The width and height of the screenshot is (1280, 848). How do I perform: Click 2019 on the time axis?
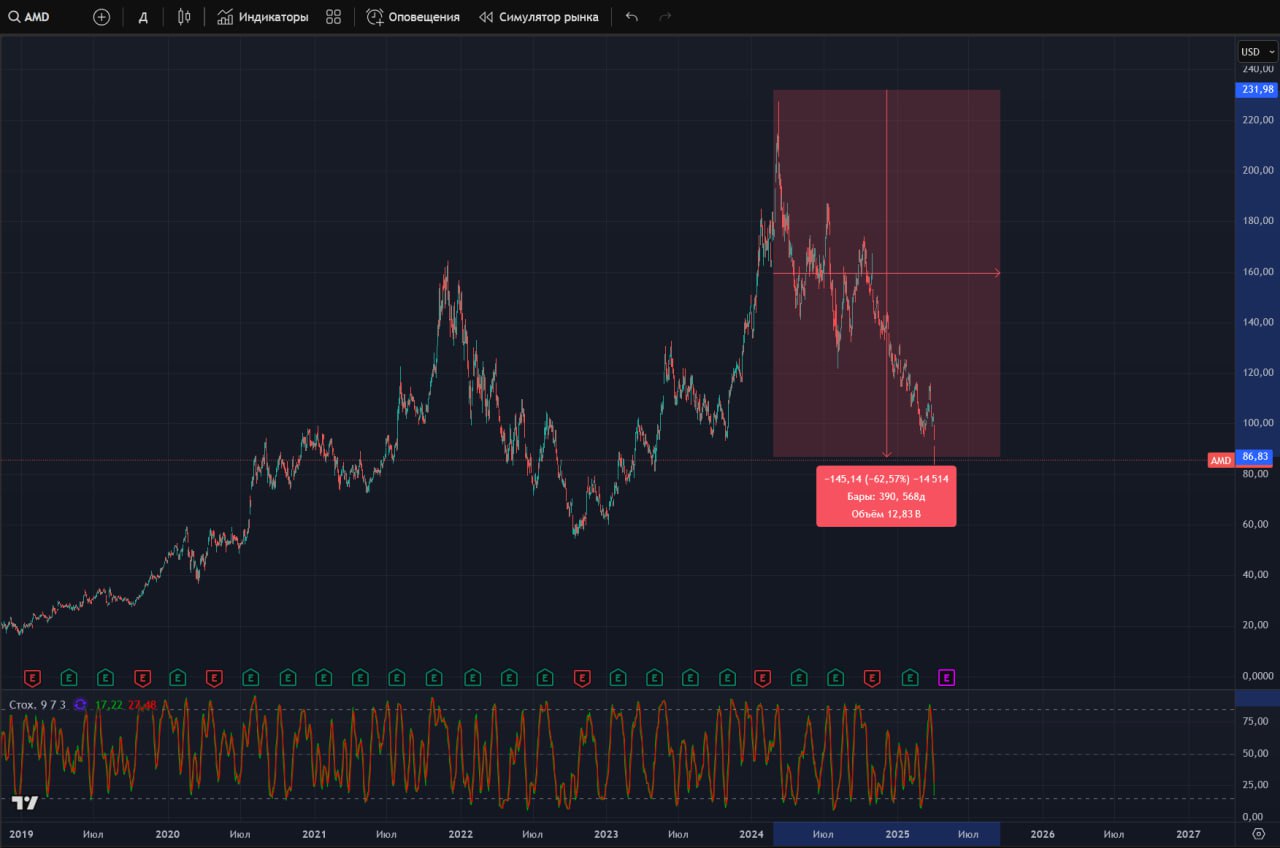(x=20, y=834)
